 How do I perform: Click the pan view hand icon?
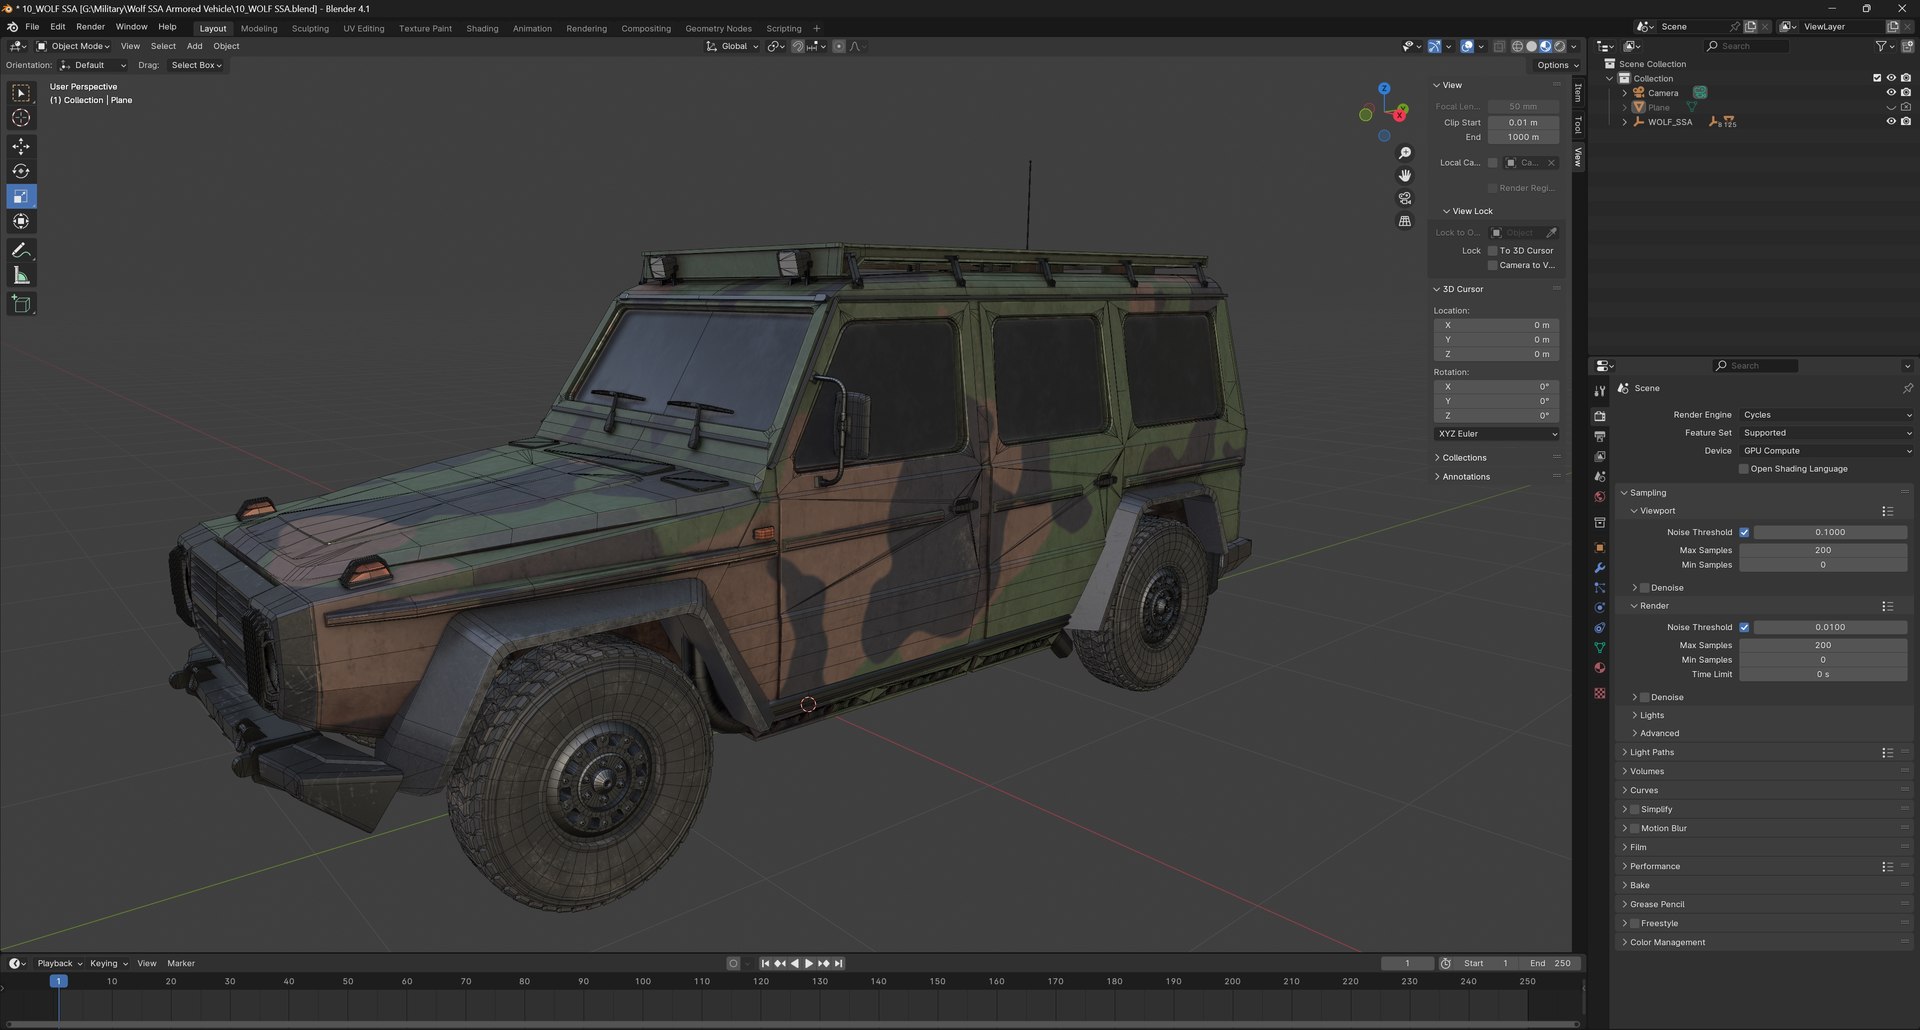[1405, 175]
